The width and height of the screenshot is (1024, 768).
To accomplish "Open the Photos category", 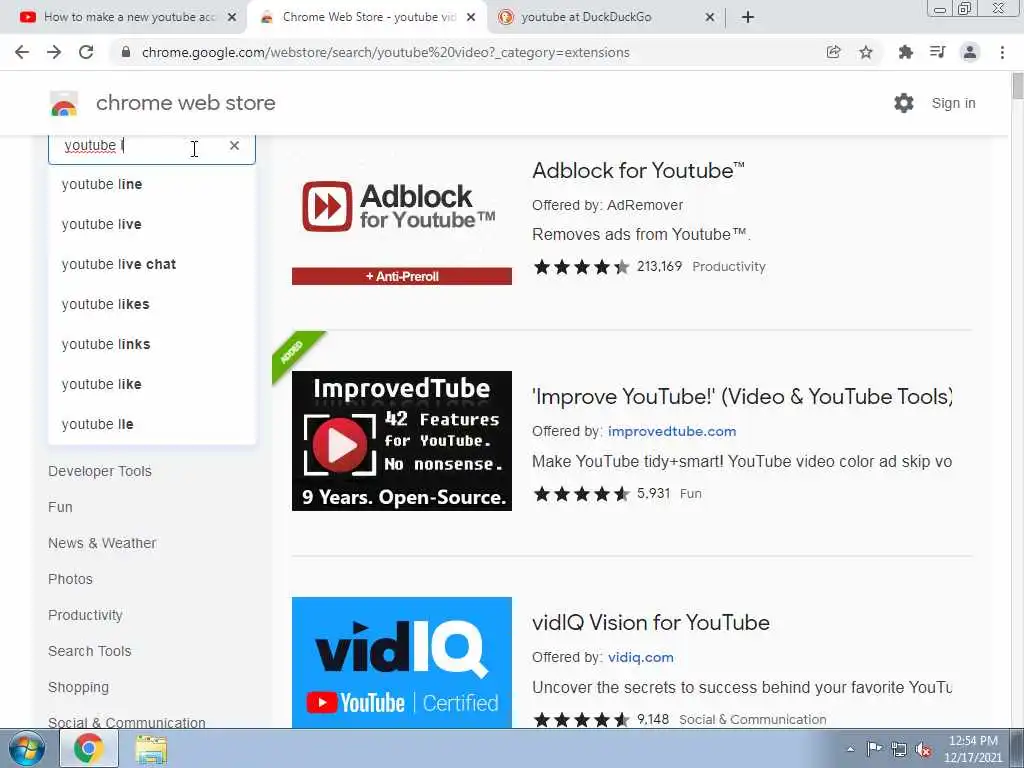I will [x=70, y=579].
